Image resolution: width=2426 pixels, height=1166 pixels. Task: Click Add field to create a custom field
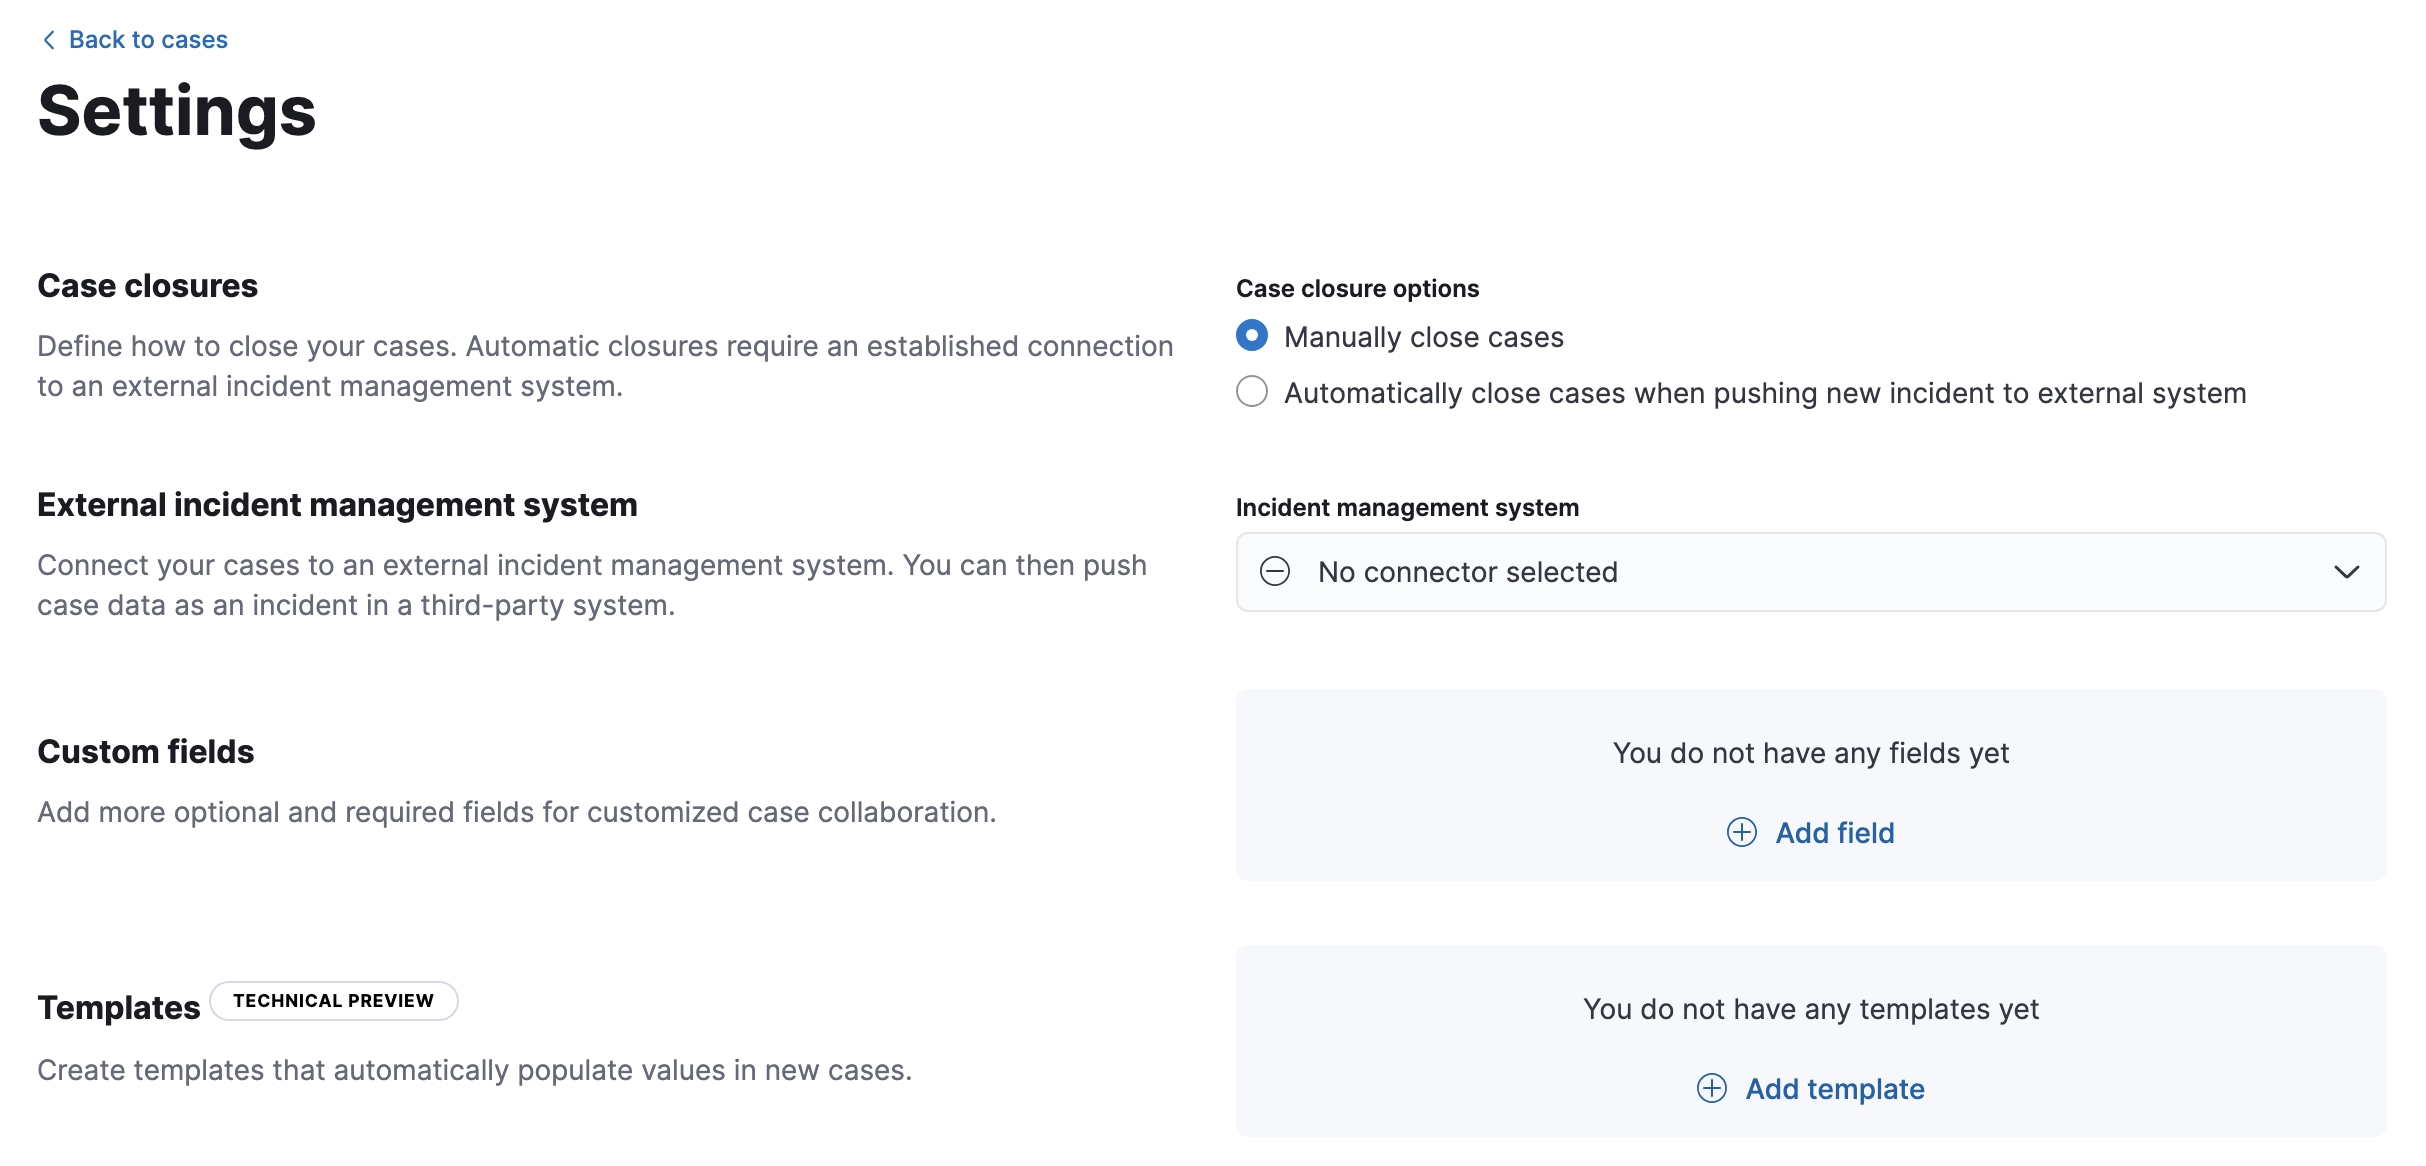[x=1834, y=833]
